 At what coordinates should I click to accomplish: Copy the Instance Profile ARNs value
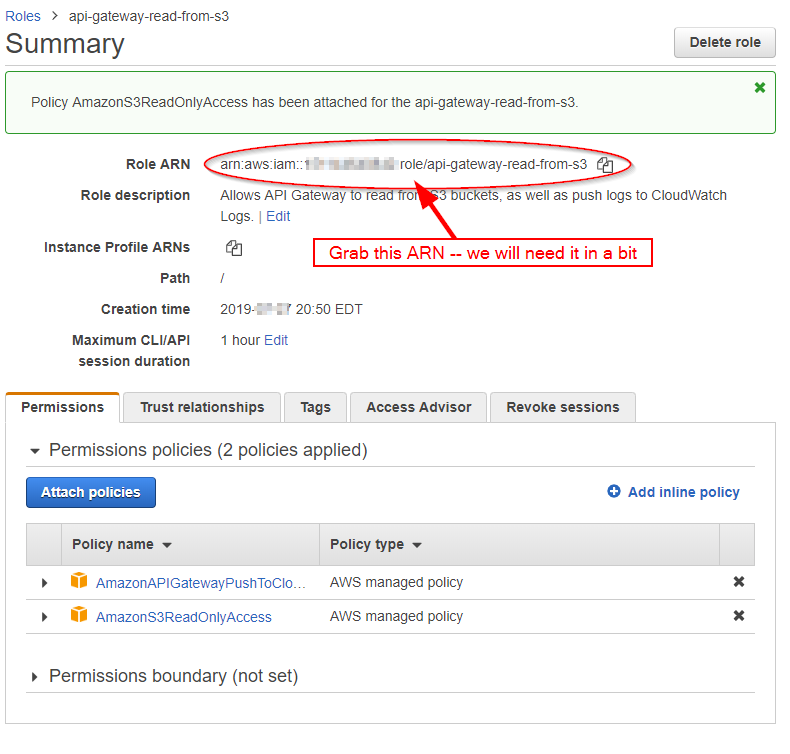click(x=234, y=248)
